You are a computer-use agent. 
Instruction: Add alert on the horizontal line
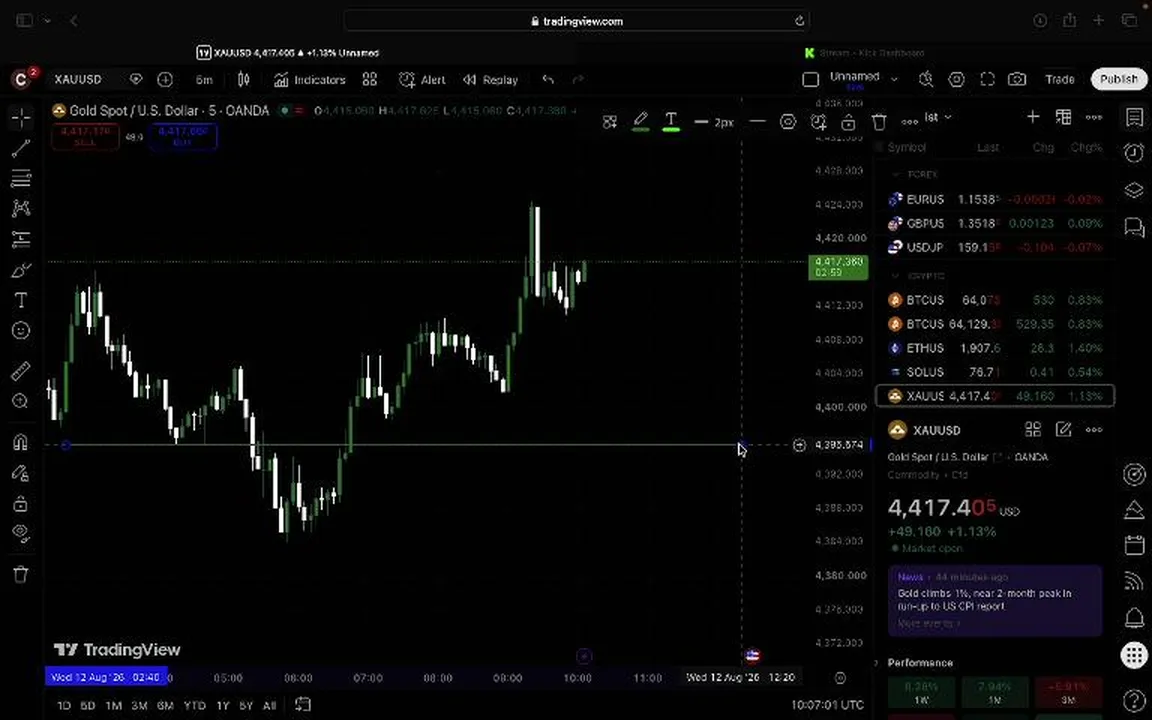click(x=818, y=122)
